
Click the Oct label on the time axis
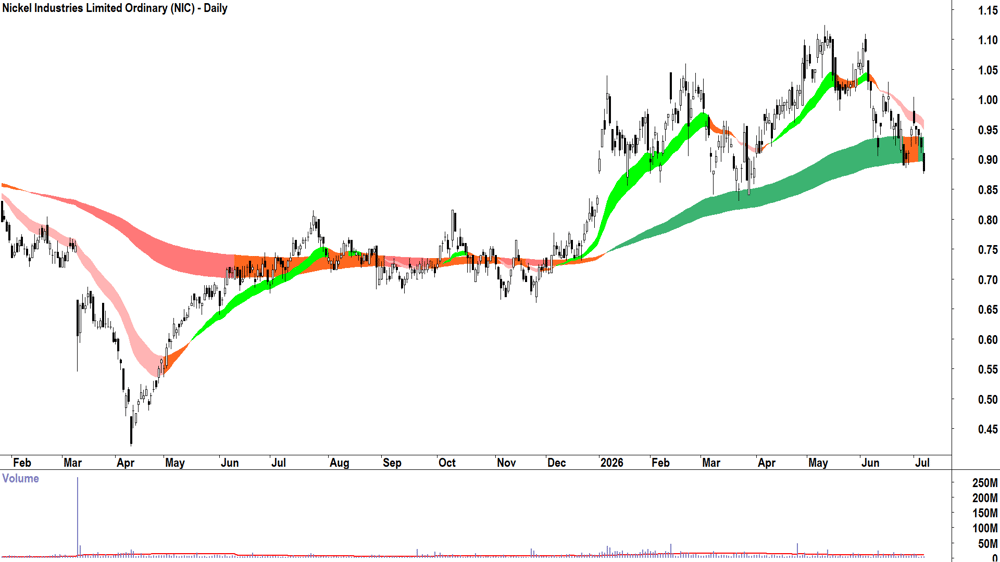click(447, 462)
